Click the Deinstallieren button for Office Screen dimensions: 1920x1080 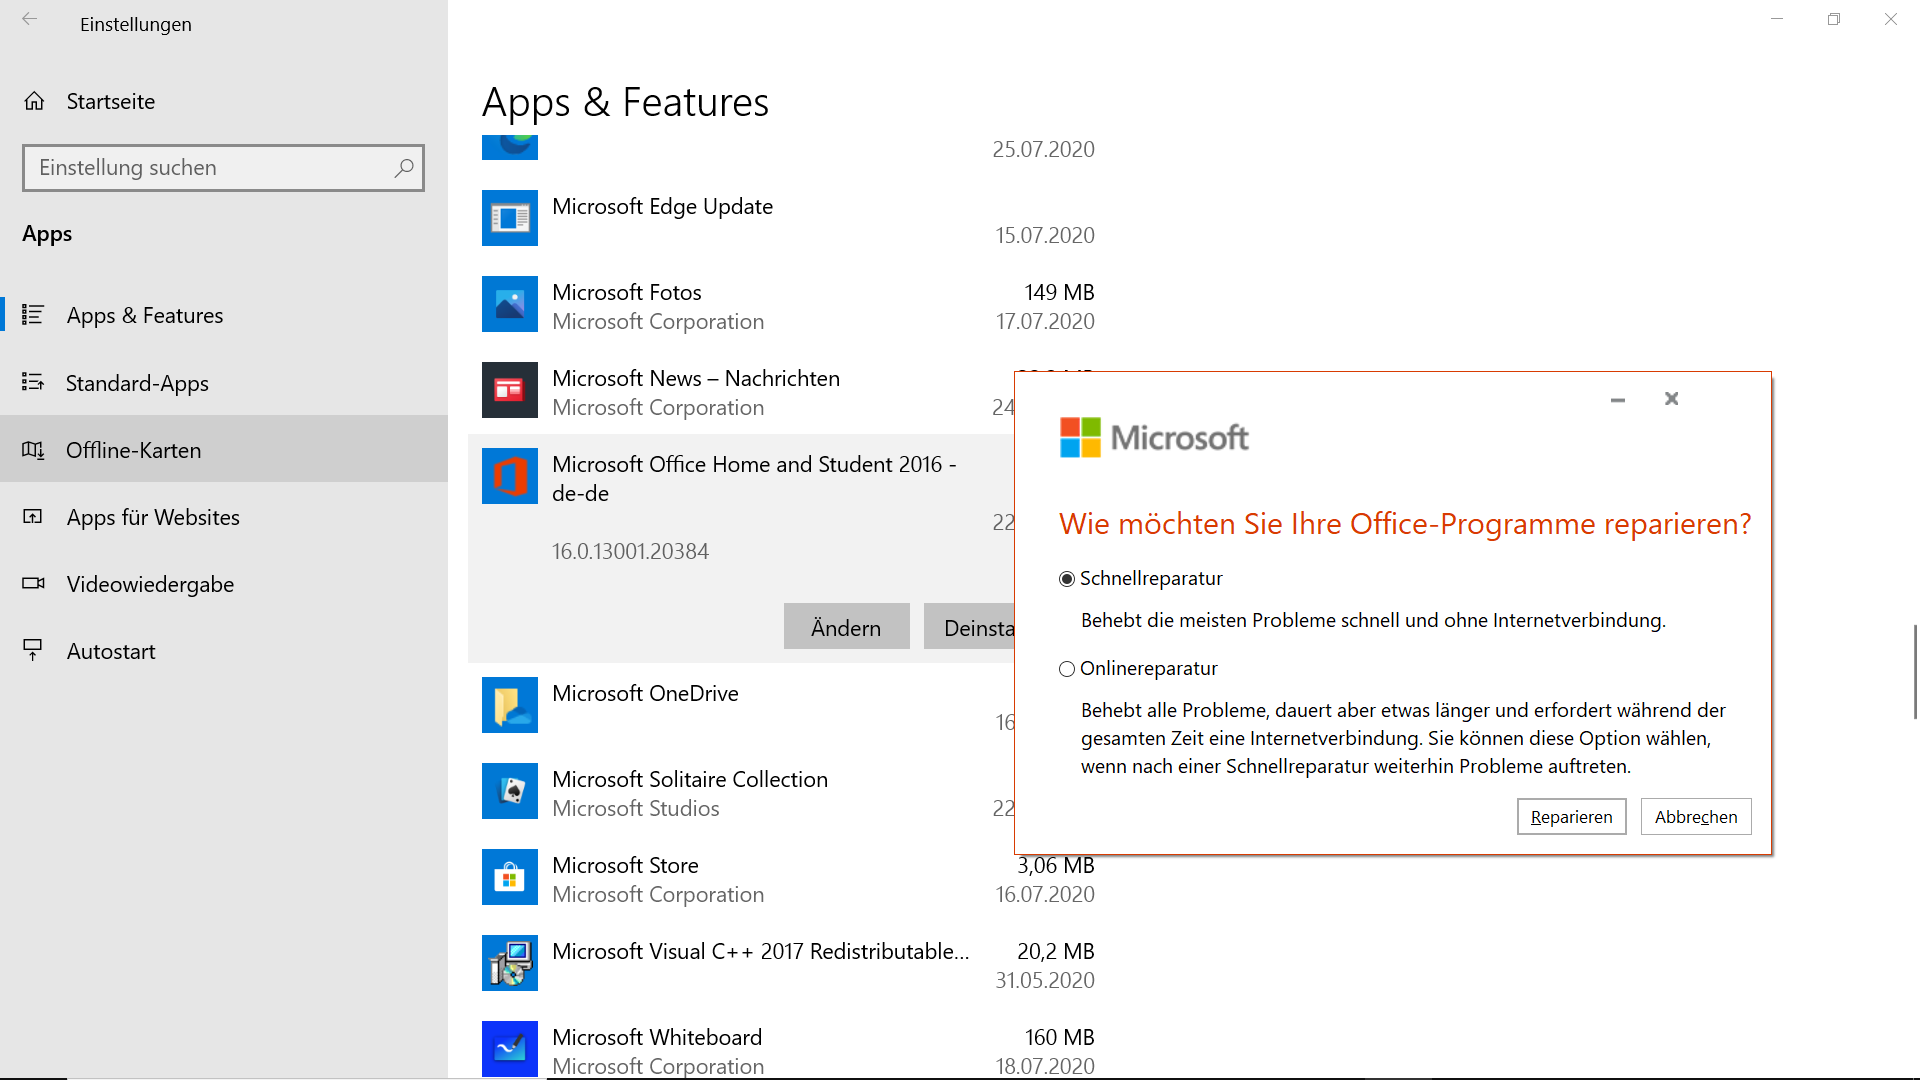pyautogui.click(x=969, y=627)
